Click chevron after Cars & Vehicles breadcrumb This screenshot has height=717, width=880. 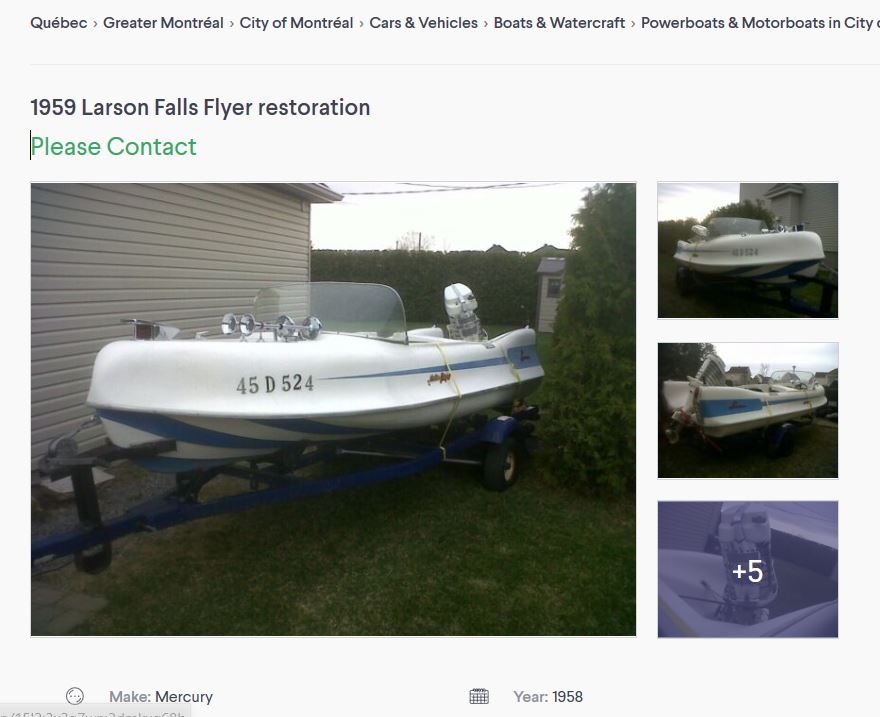[486, 24]
